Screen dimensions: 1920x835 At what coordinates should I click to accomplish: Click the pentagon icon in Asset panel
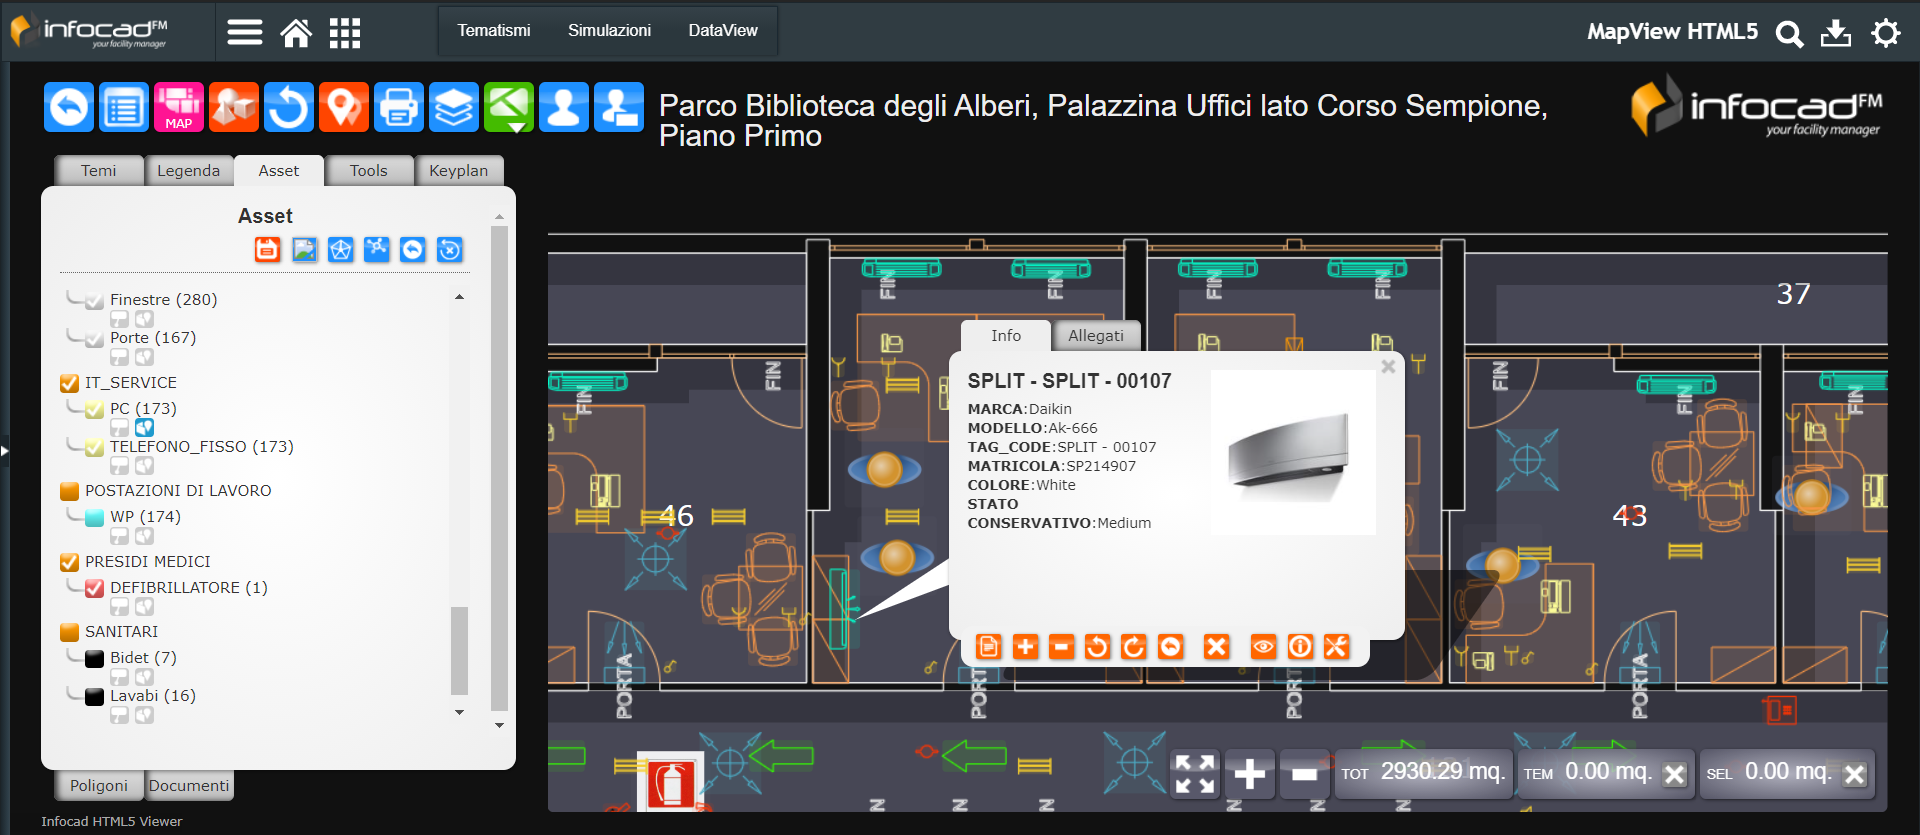340,249
